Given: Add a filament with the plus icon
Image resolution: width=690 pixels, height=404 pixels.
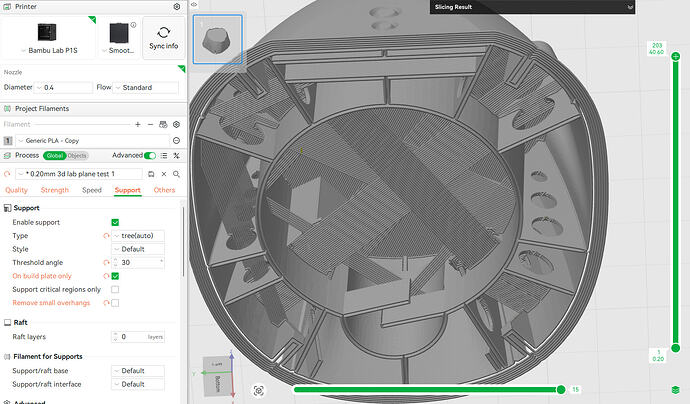Looking at the screenshot, I should pos(138,125).
